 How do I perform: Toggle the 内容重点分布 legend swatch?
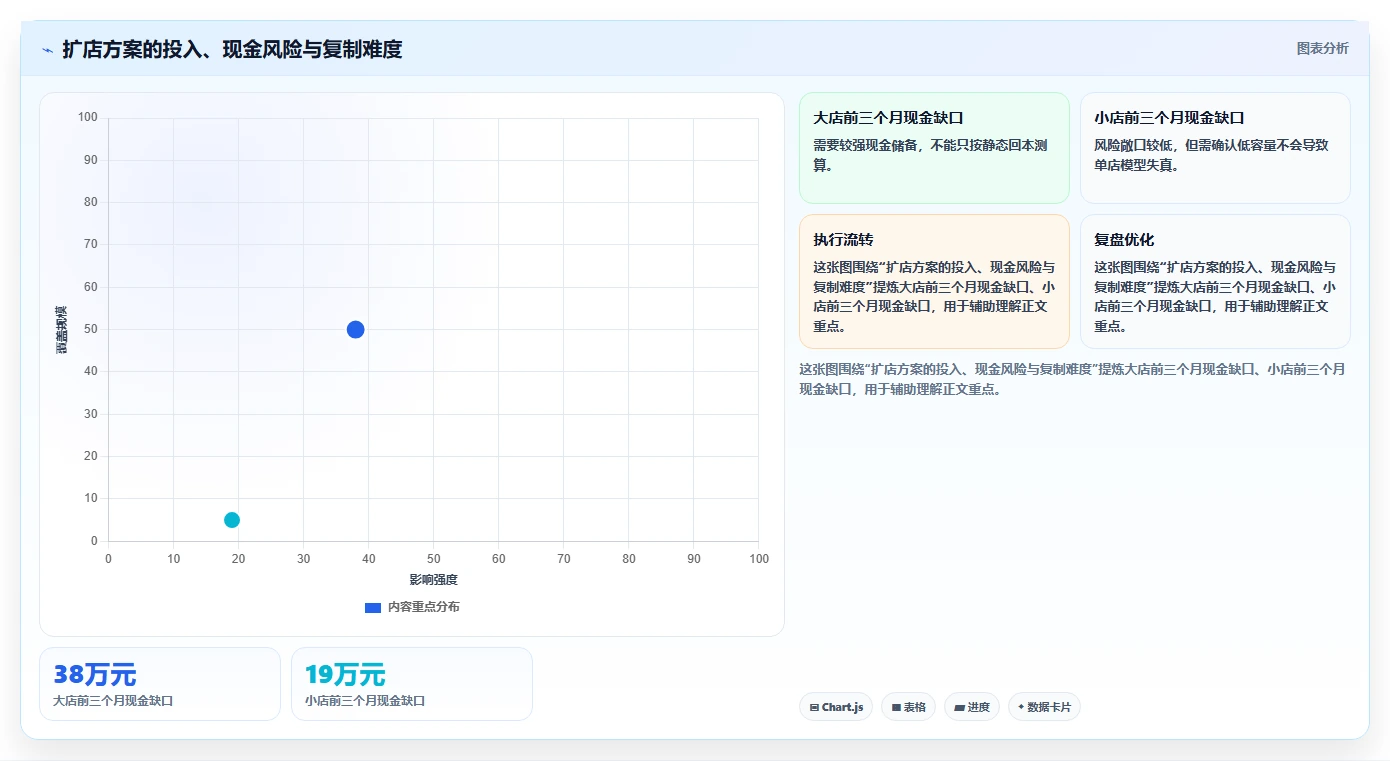[373, 607]
